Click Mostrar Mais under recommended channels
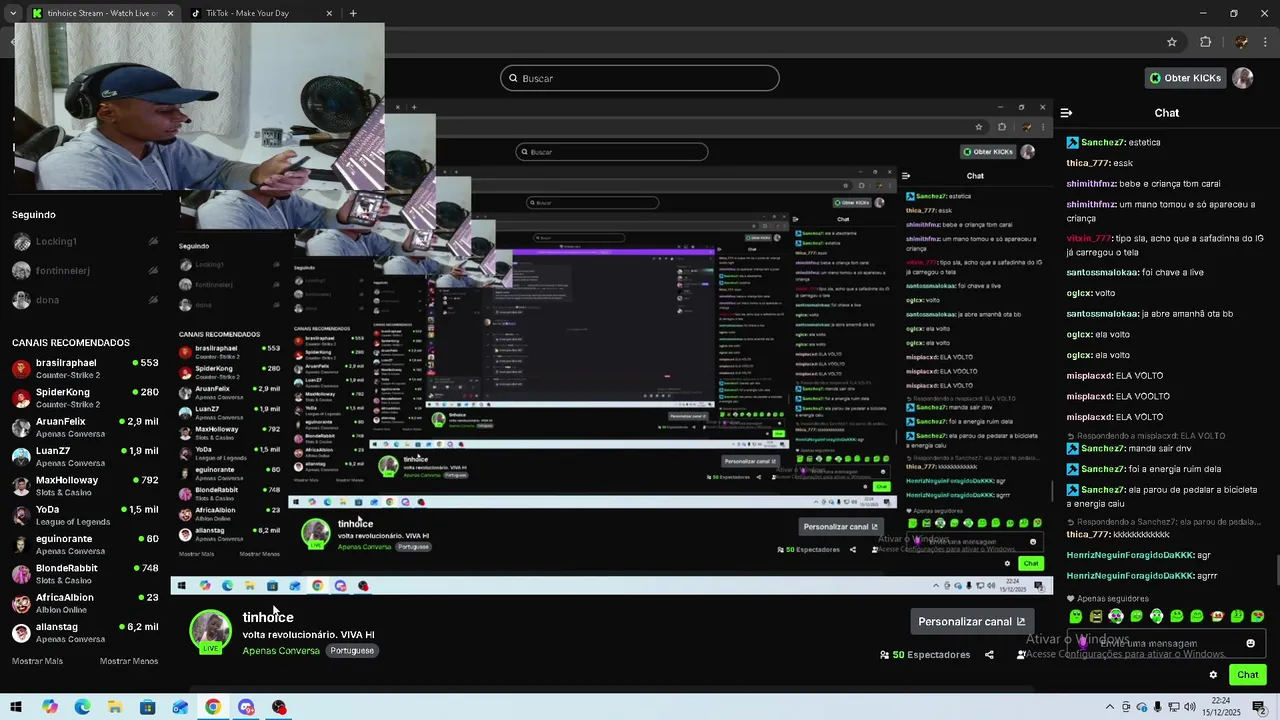The image size is (1280, 720). pos(37,661)
